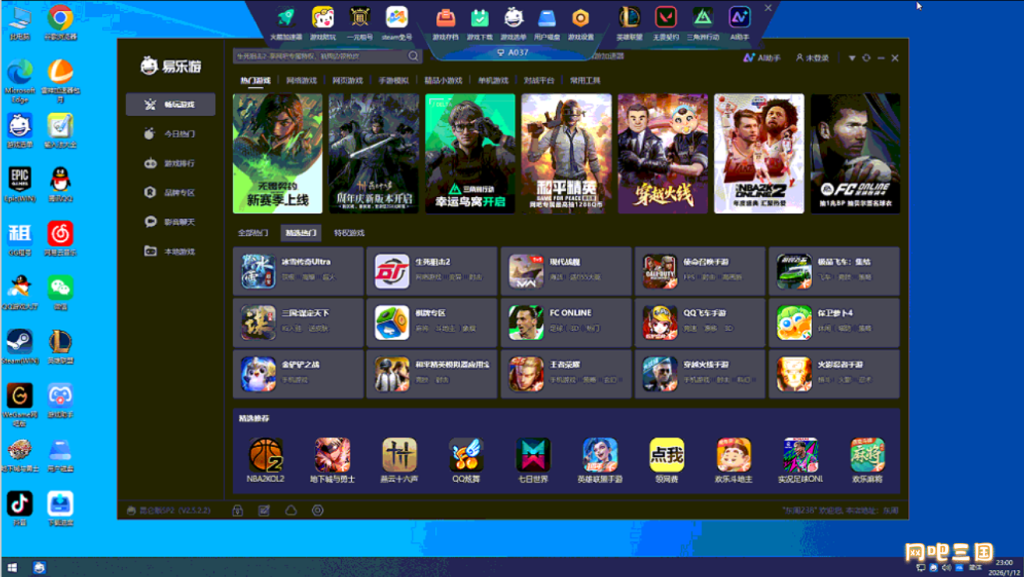Open the PUBG 和平精英 banner thumbnail
Screen dimensions: 1024x577
pyautogui.click(x=565, y=153)
